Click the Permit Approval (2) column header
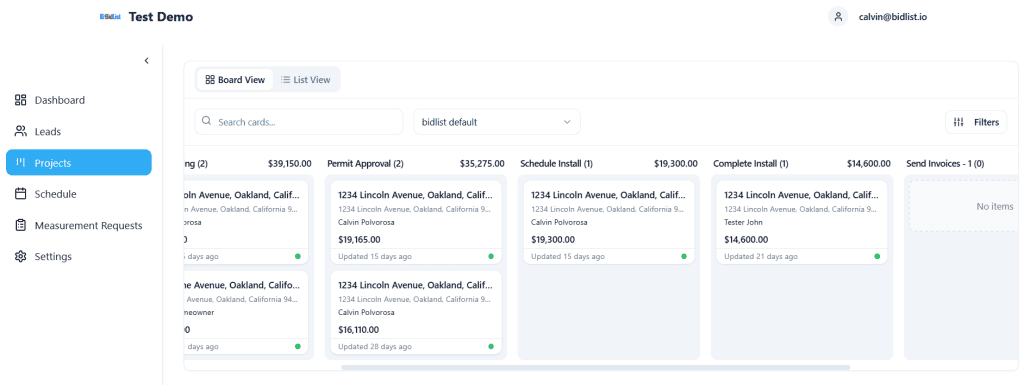 pos(366,163)
